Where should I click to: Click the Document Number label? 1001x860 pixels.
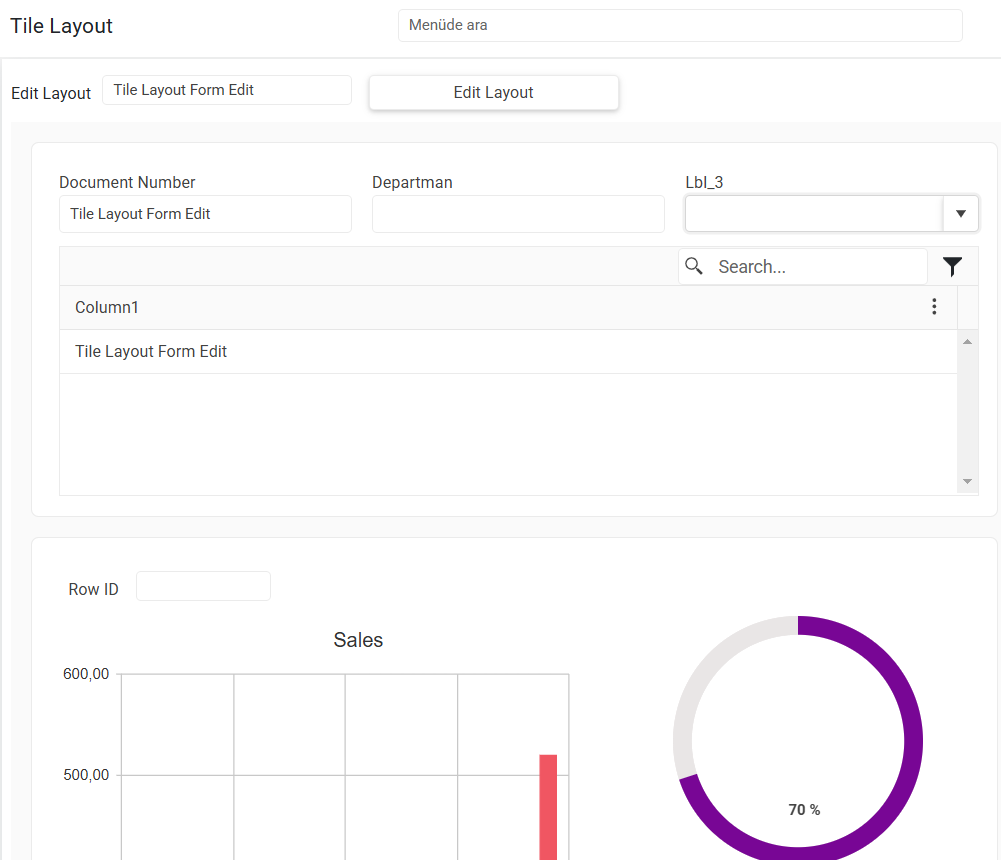tap(127, 183)
